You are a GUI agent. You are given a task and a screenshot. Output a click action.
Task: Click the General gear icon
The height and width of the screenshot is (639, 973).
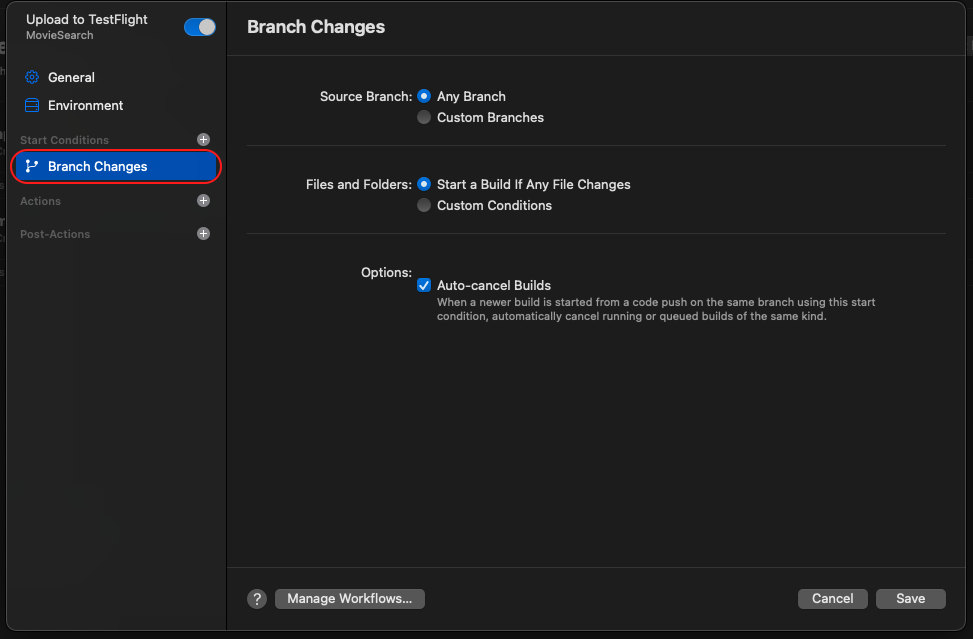pyautogui.click(x=32, y=77)
